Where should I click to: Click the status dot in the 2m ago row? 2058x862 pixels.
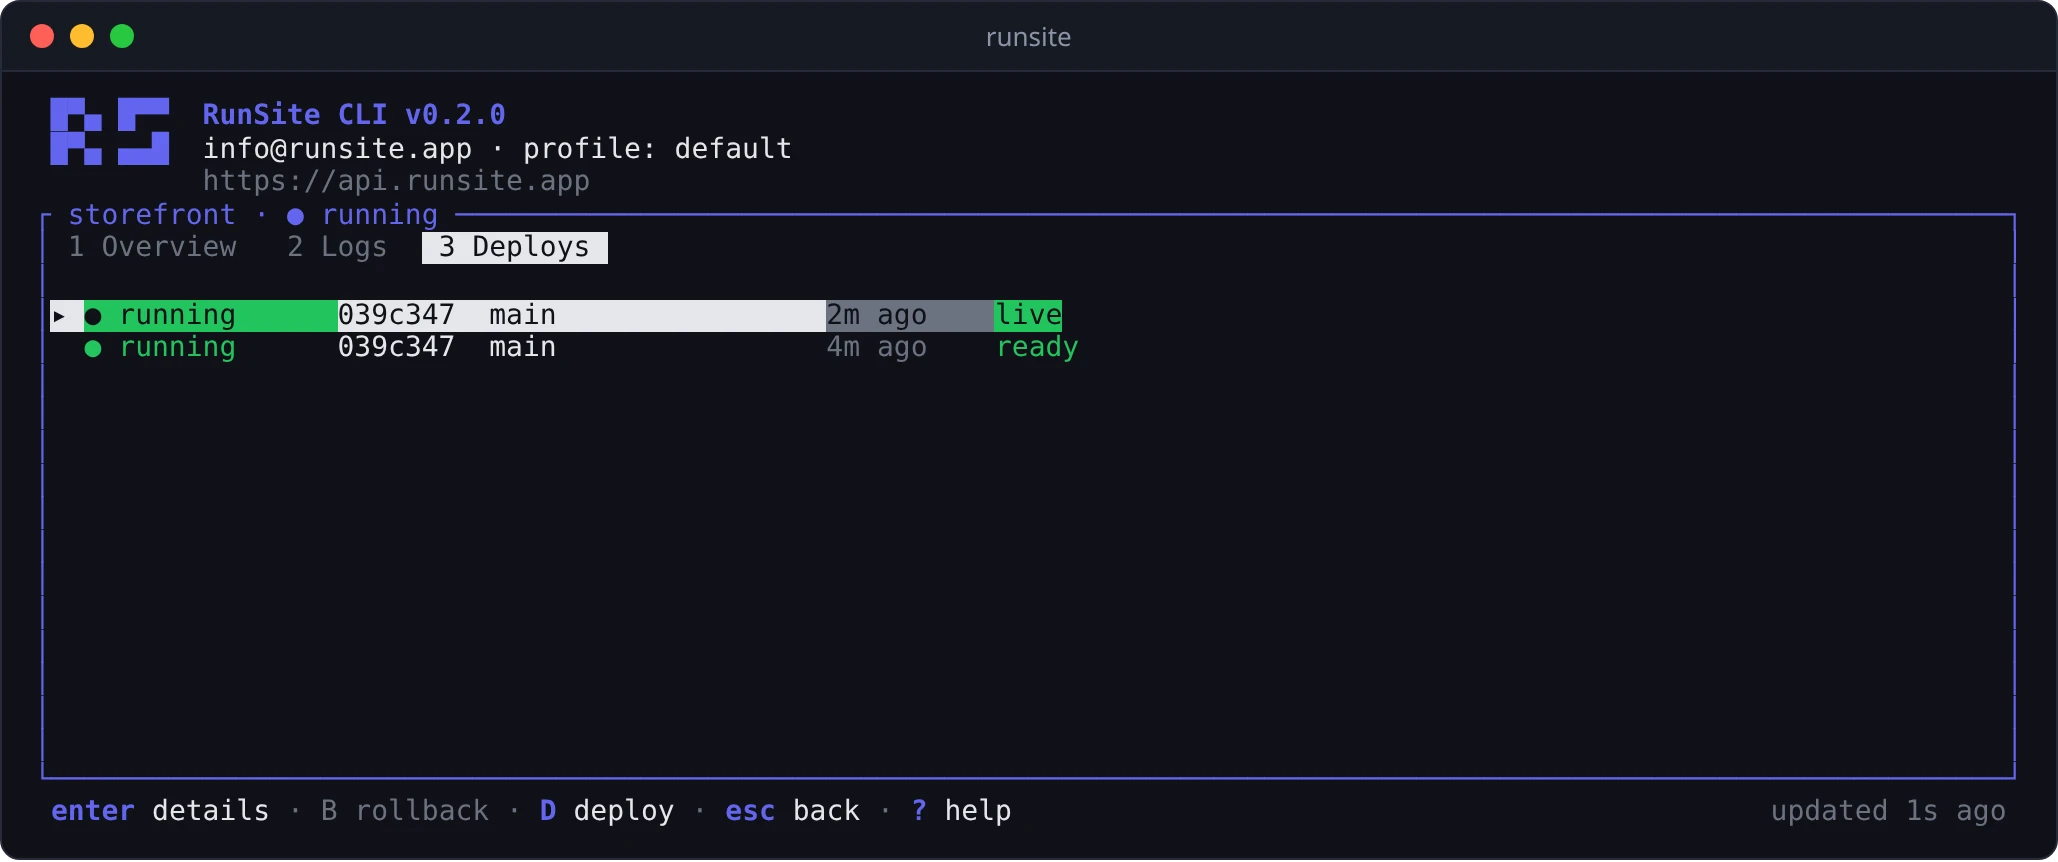(93, 316)
